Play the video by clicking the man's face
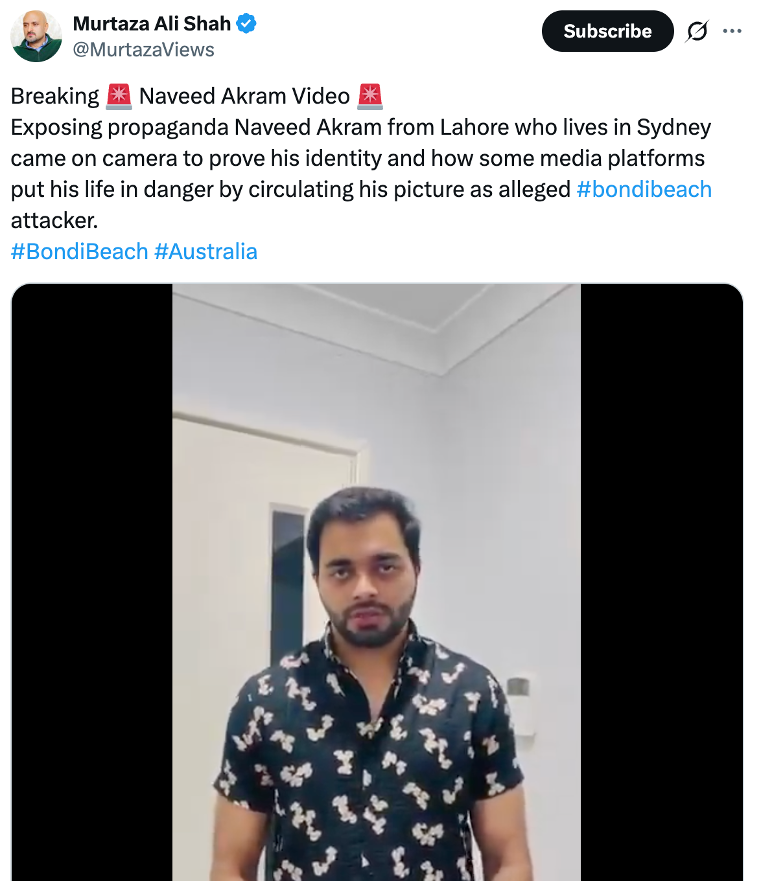Screen dimensions: 762x882 click(358, 565)
